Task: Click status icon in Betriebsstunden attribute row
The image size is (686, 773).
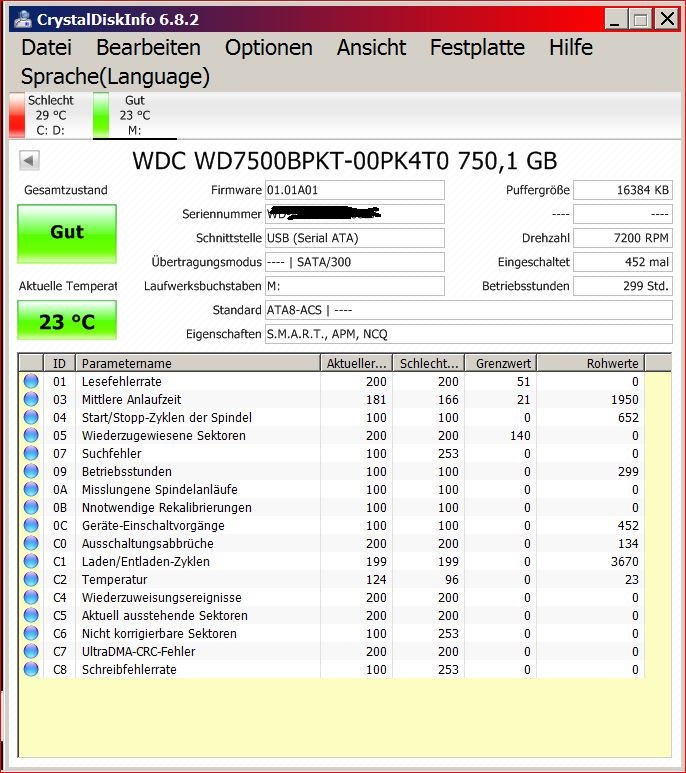Action: click(x=31, y=471)
